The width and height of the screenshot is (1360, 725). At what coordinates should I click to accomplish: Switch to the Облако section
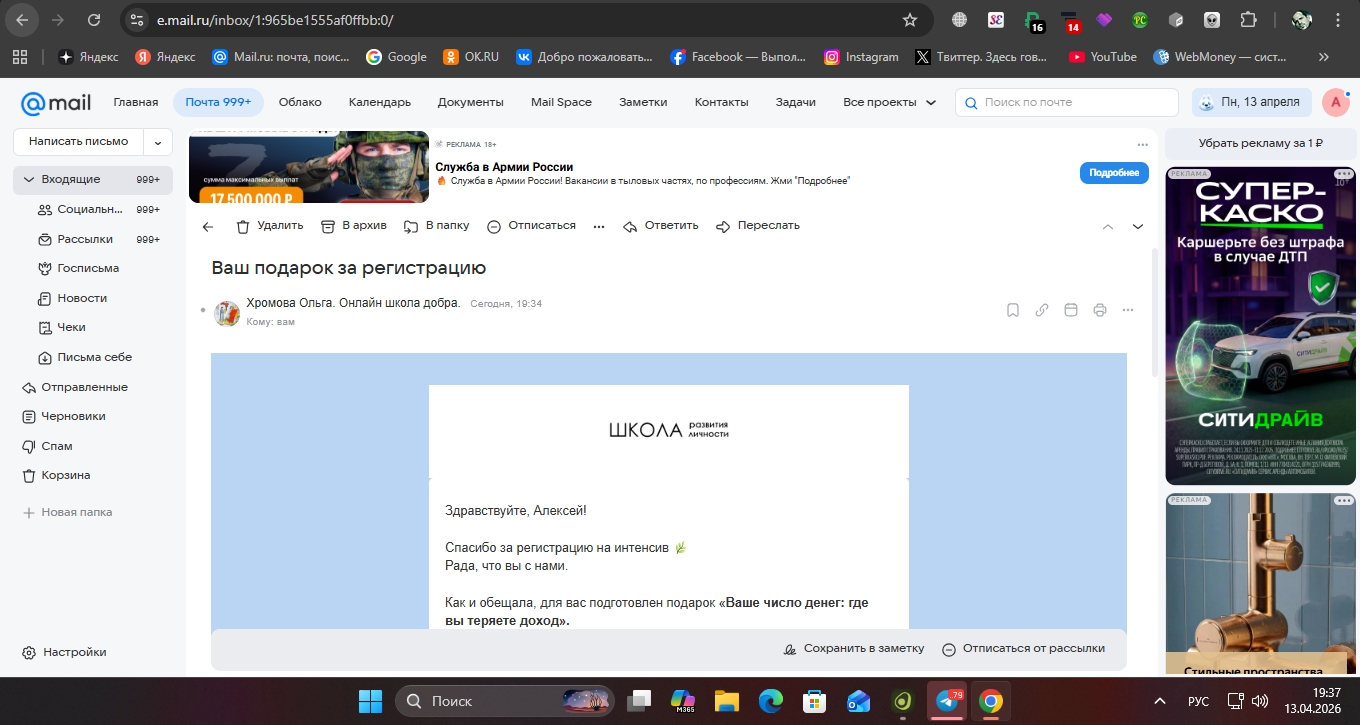300,102
